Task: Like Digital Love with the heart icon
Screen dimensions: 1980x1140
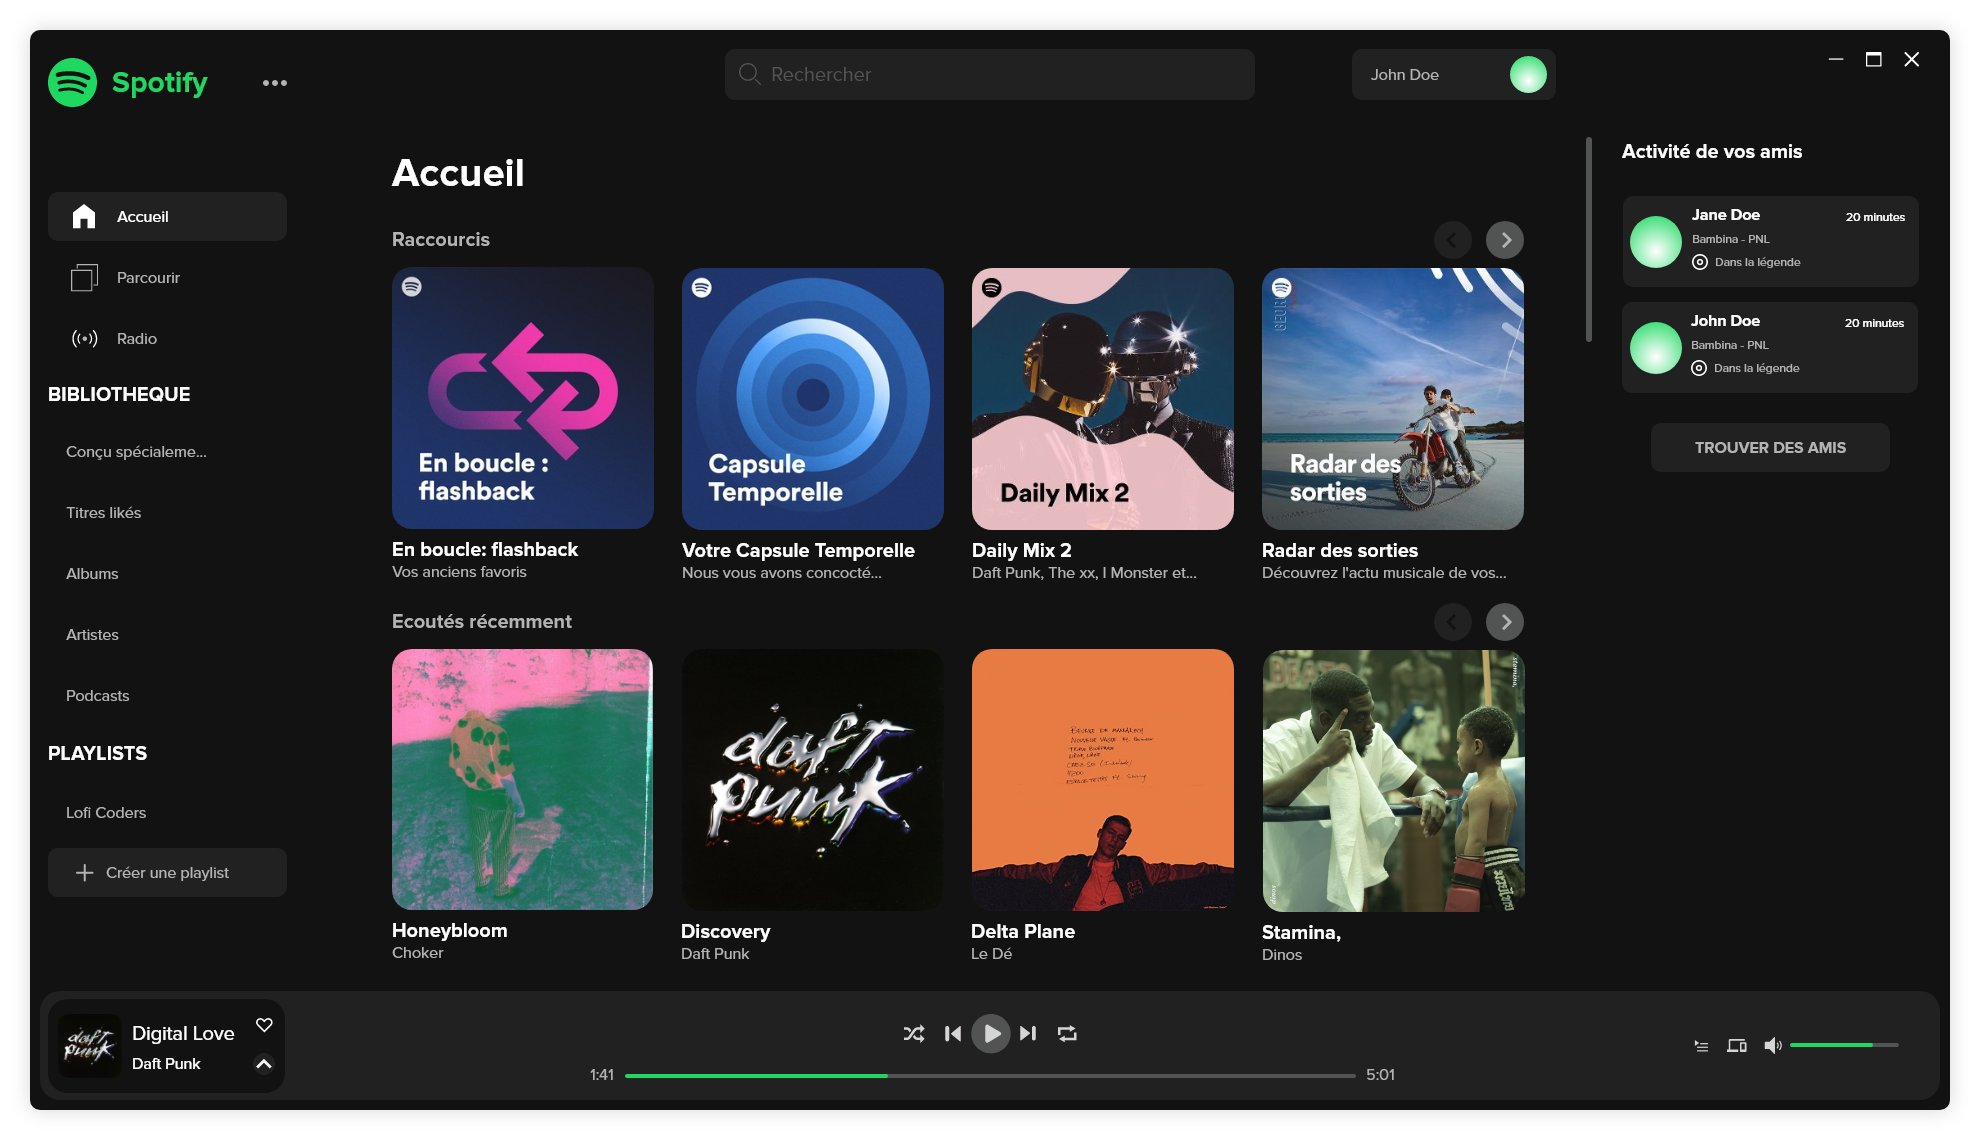Action: 264,1025
